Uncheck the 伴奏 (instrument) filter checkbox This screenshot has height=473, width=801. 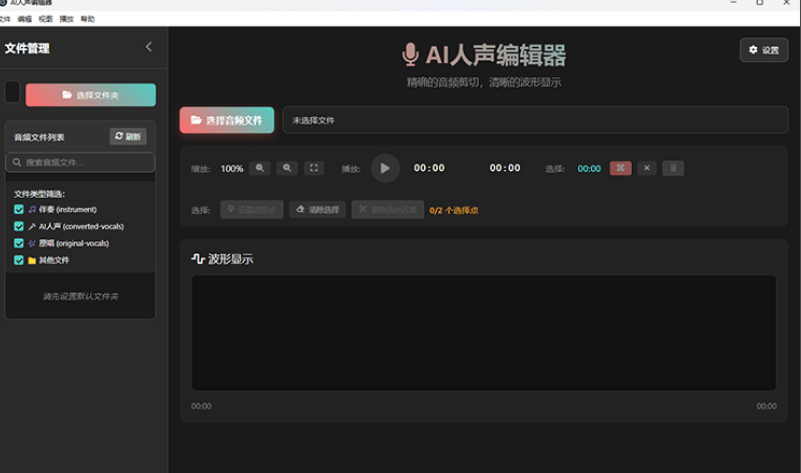pos(19,209)
